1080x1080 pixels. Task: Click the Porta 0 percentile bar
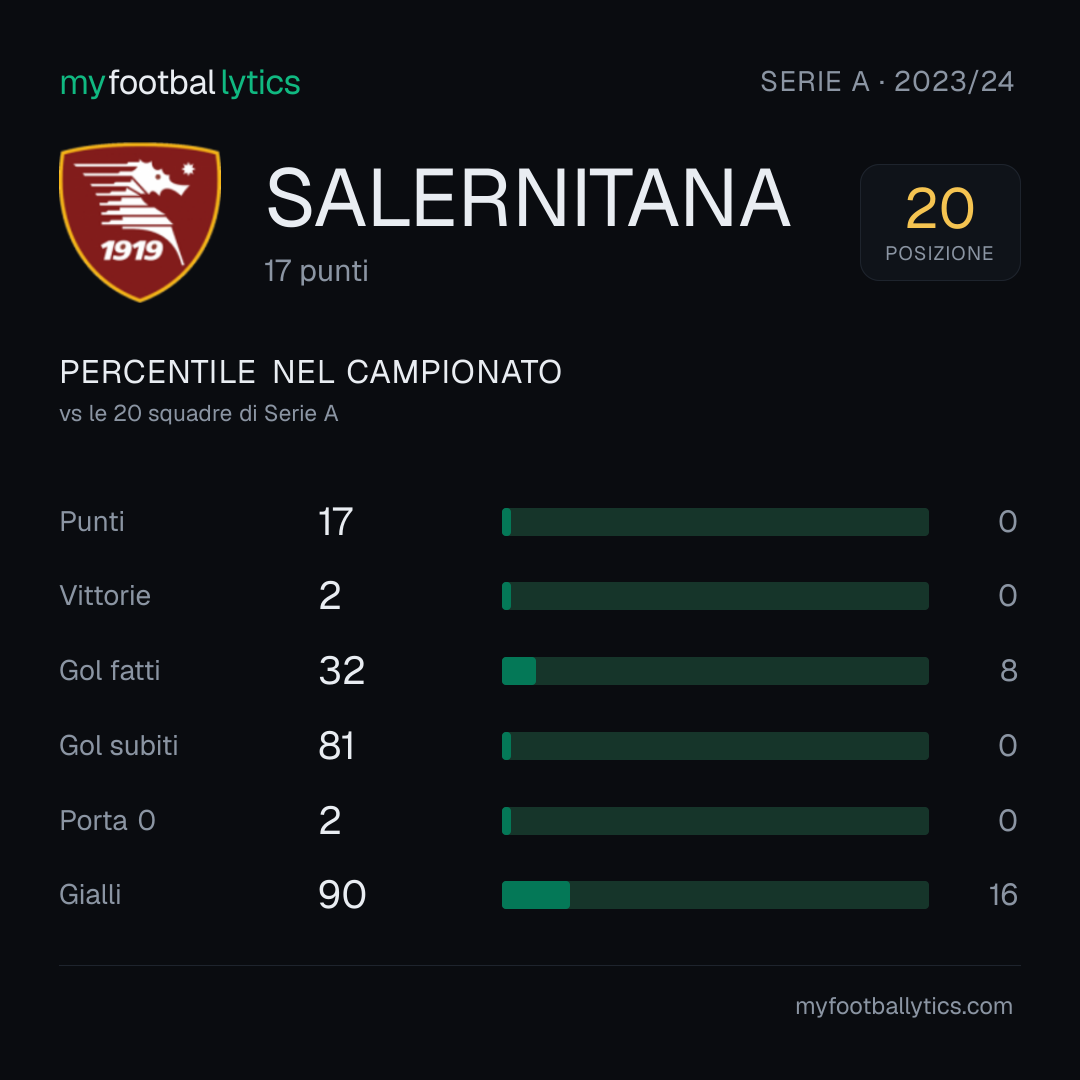click(715, 821)
